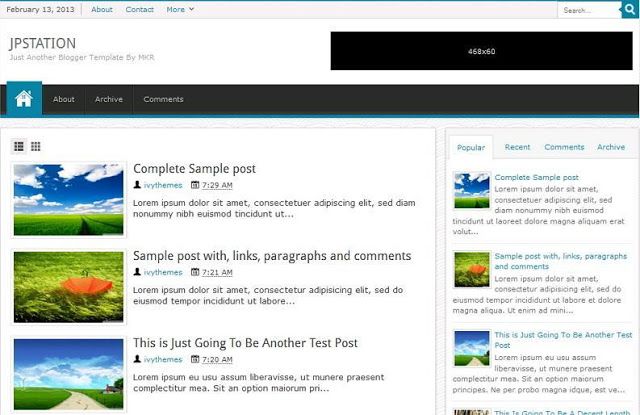Click the 468x60 banner ad
This screenshot has width=640, height=415.
click(x=481, y=51)
